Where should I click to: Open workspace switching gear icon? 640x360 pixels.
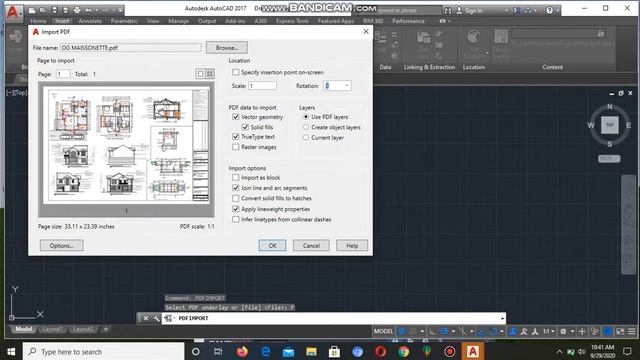click(x=563, y=331)
